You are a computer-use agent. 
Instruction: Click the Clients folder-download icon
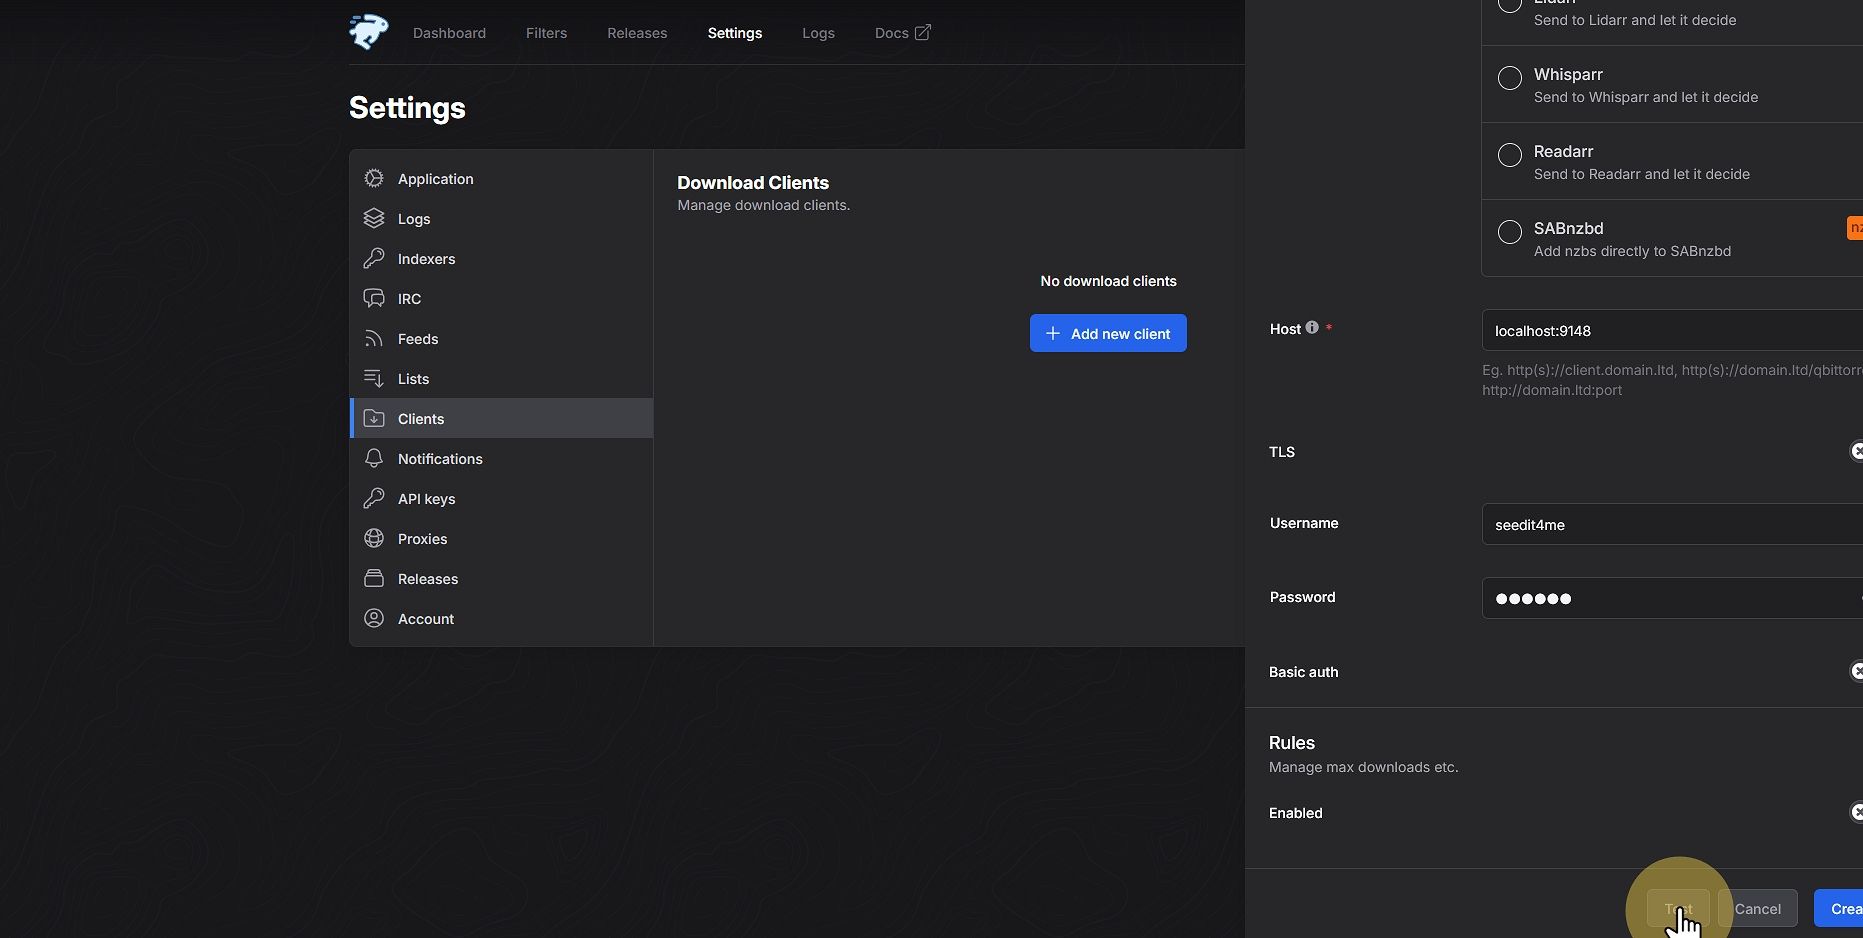click(374, 418)
